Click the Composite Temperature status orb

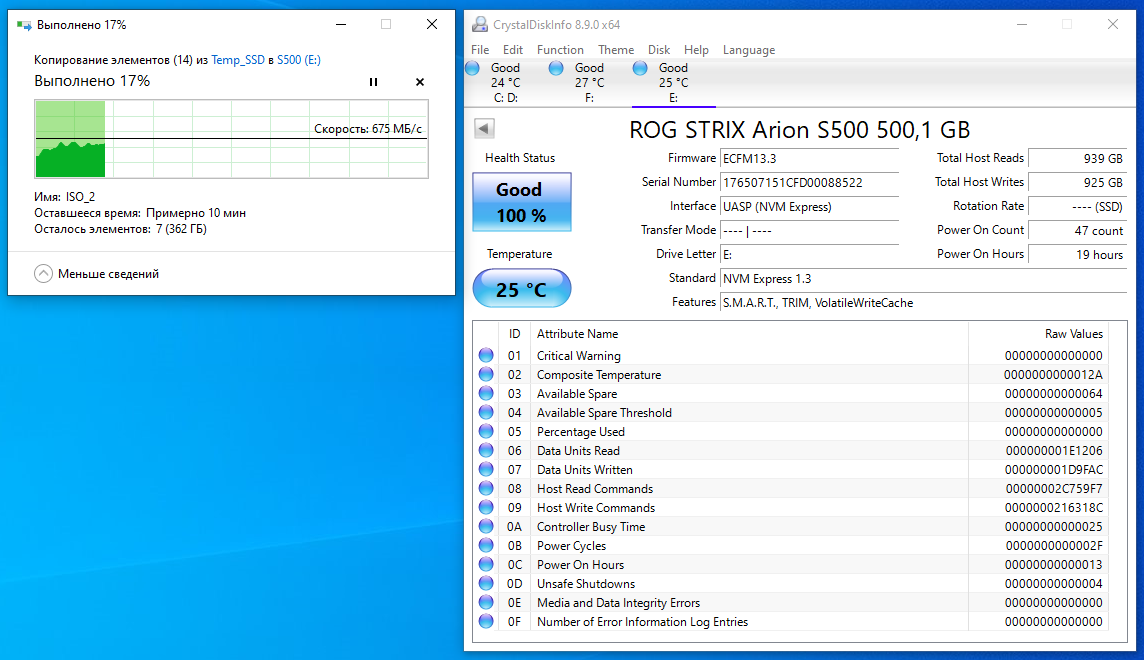pos(486,374)
